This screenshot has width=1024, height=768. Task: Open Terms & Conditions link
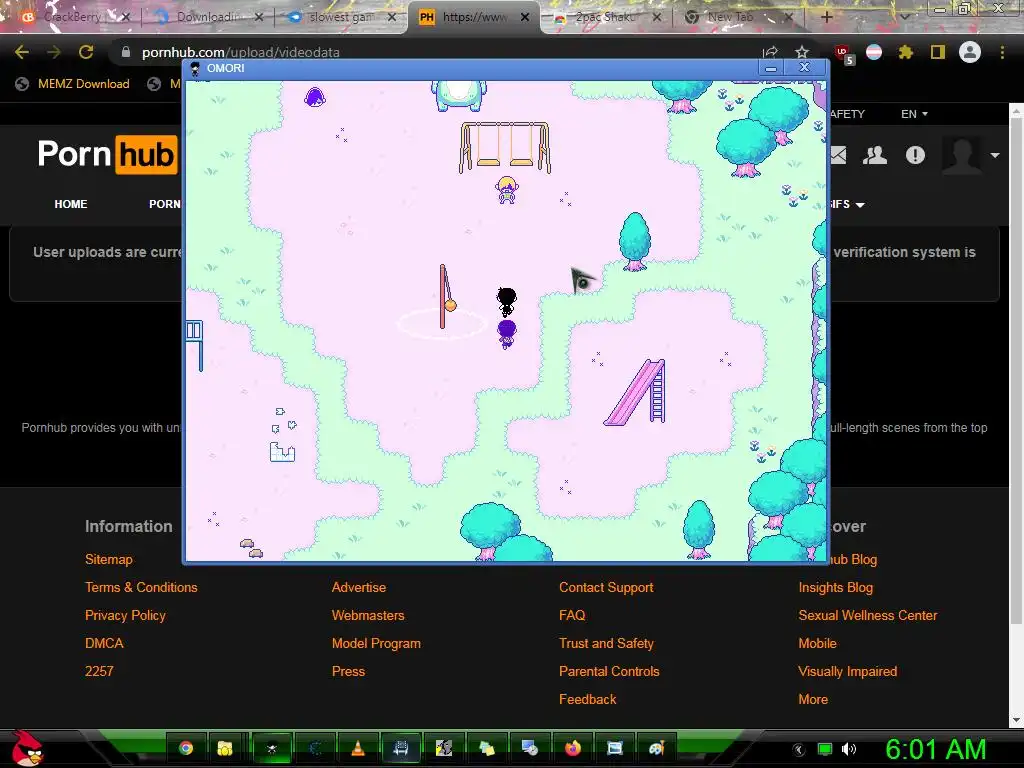[x=141, y=587]
